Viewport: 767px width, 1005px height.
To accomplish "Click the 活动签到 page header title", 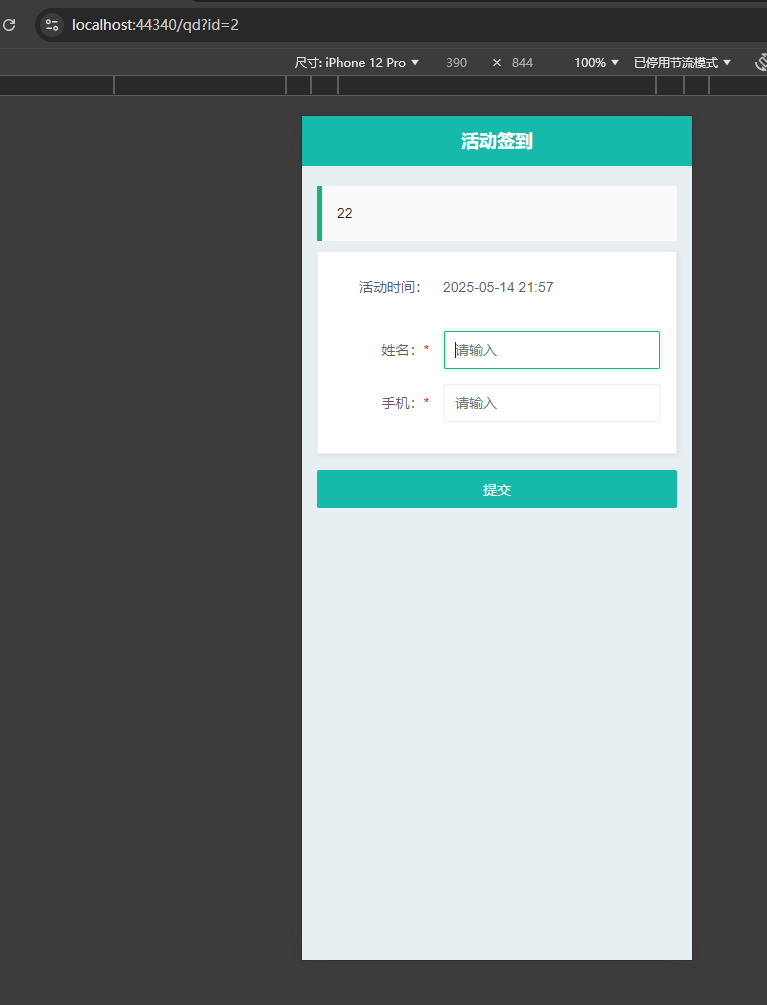I will 496,141.
